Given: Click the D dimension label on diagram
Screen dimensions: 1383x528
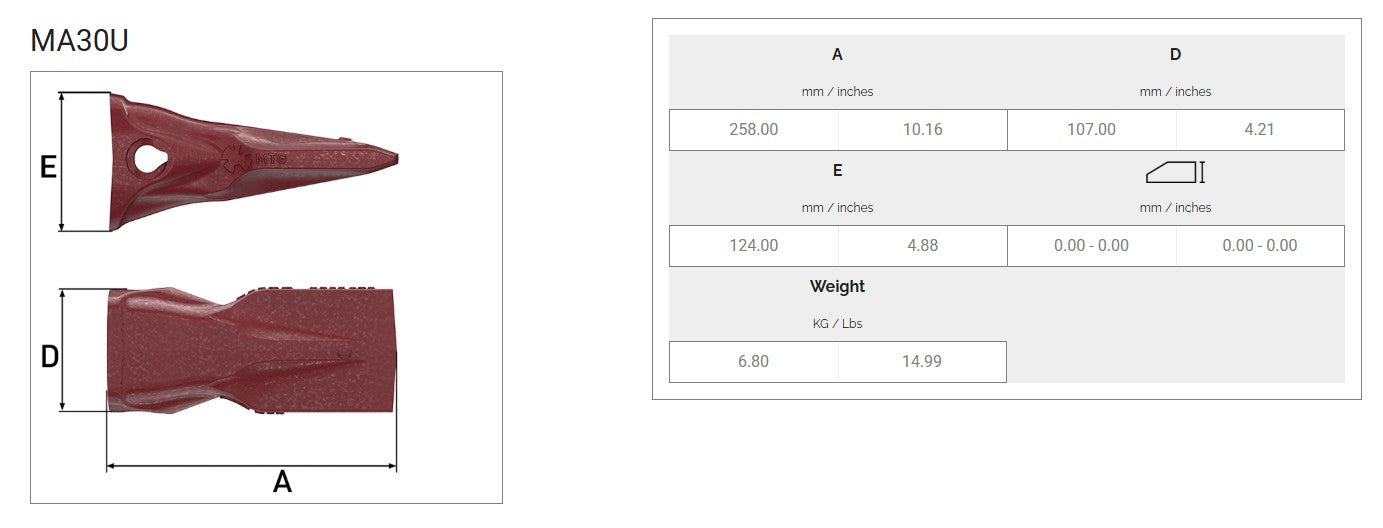Looking at the screenshot, I should 49,356.
